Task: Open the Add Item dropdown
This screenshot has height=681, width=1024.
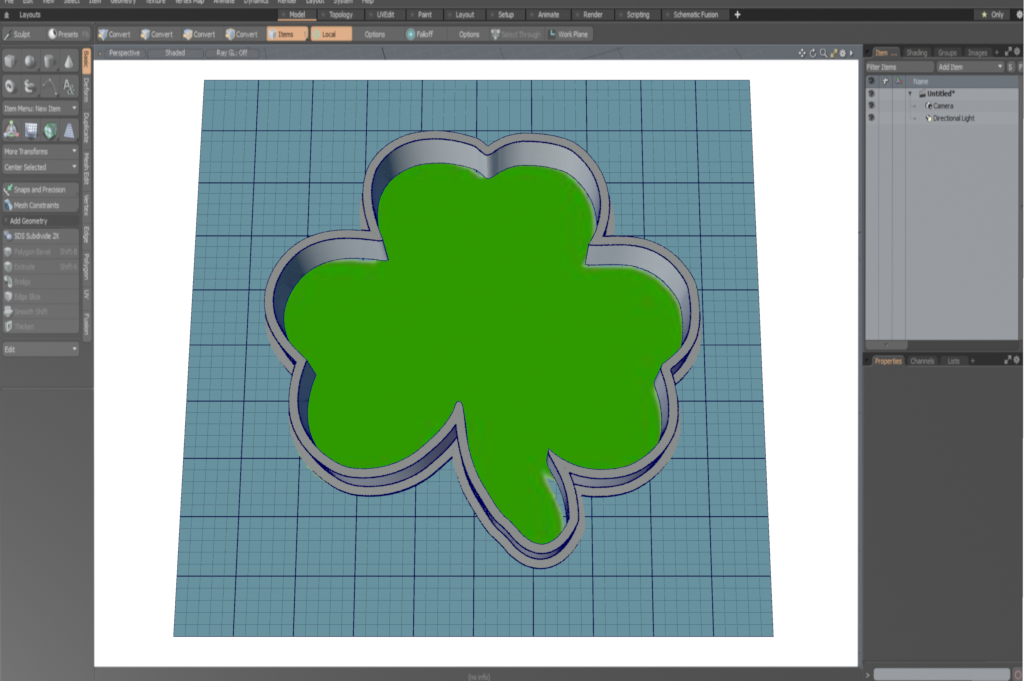Action: point(970,66)
